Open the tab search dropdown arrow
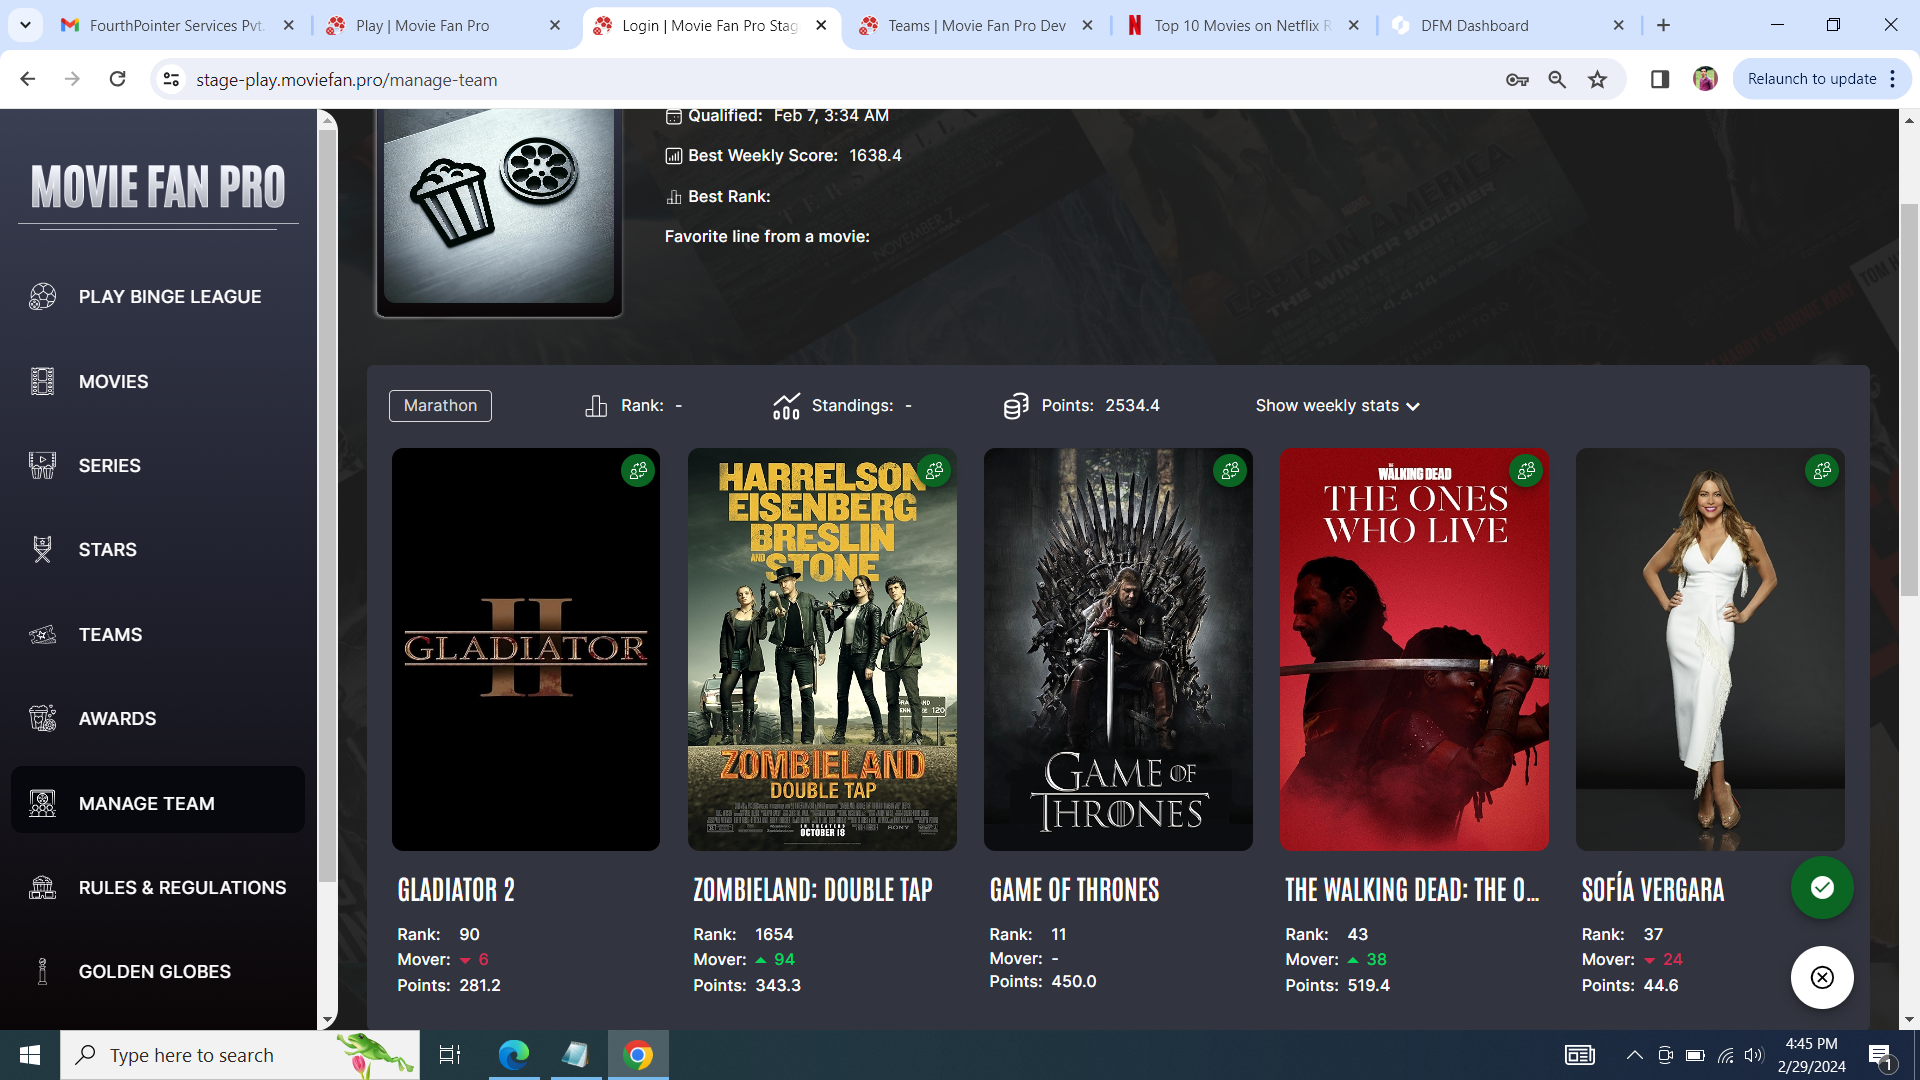The image size is (1920, 1080). (x=25, y=25)
